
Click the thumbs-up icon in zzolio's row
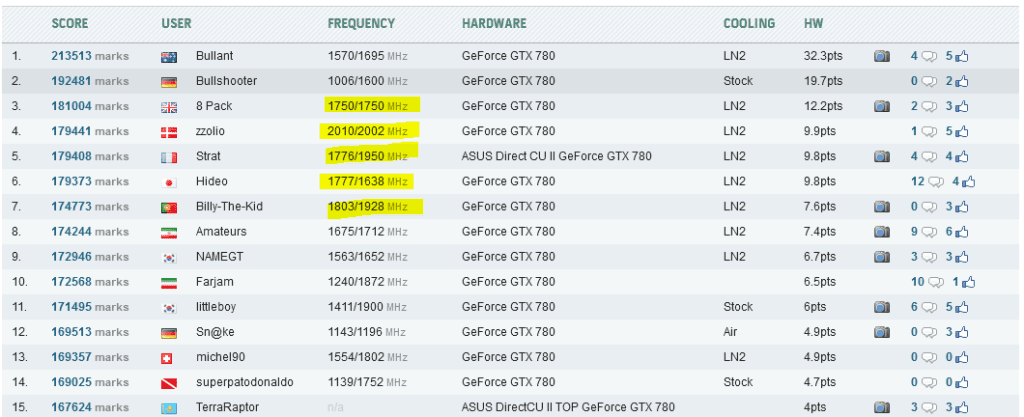(x=961, y=132)
